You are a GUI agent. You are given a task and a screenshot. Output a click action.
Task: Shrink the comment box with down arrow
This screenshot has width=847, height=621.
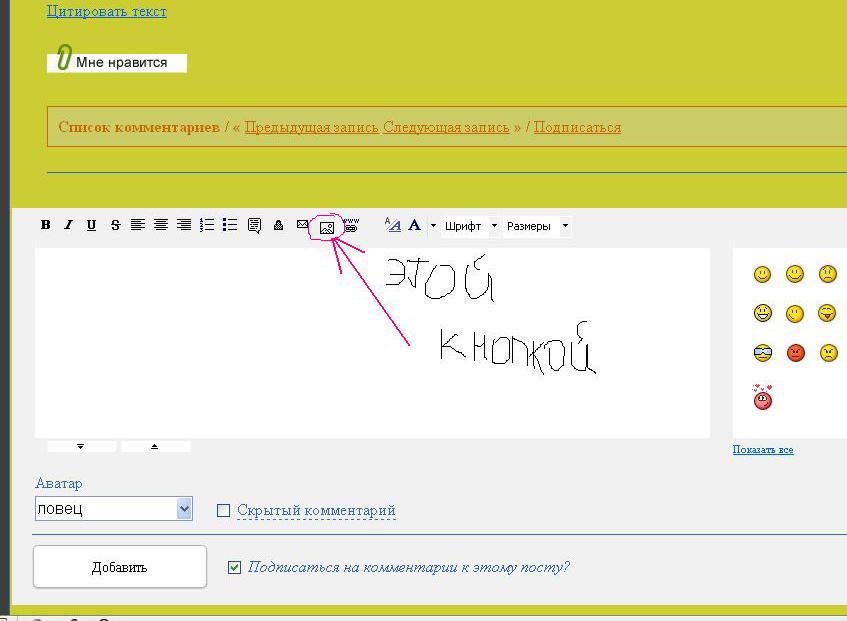click(81, 447)
